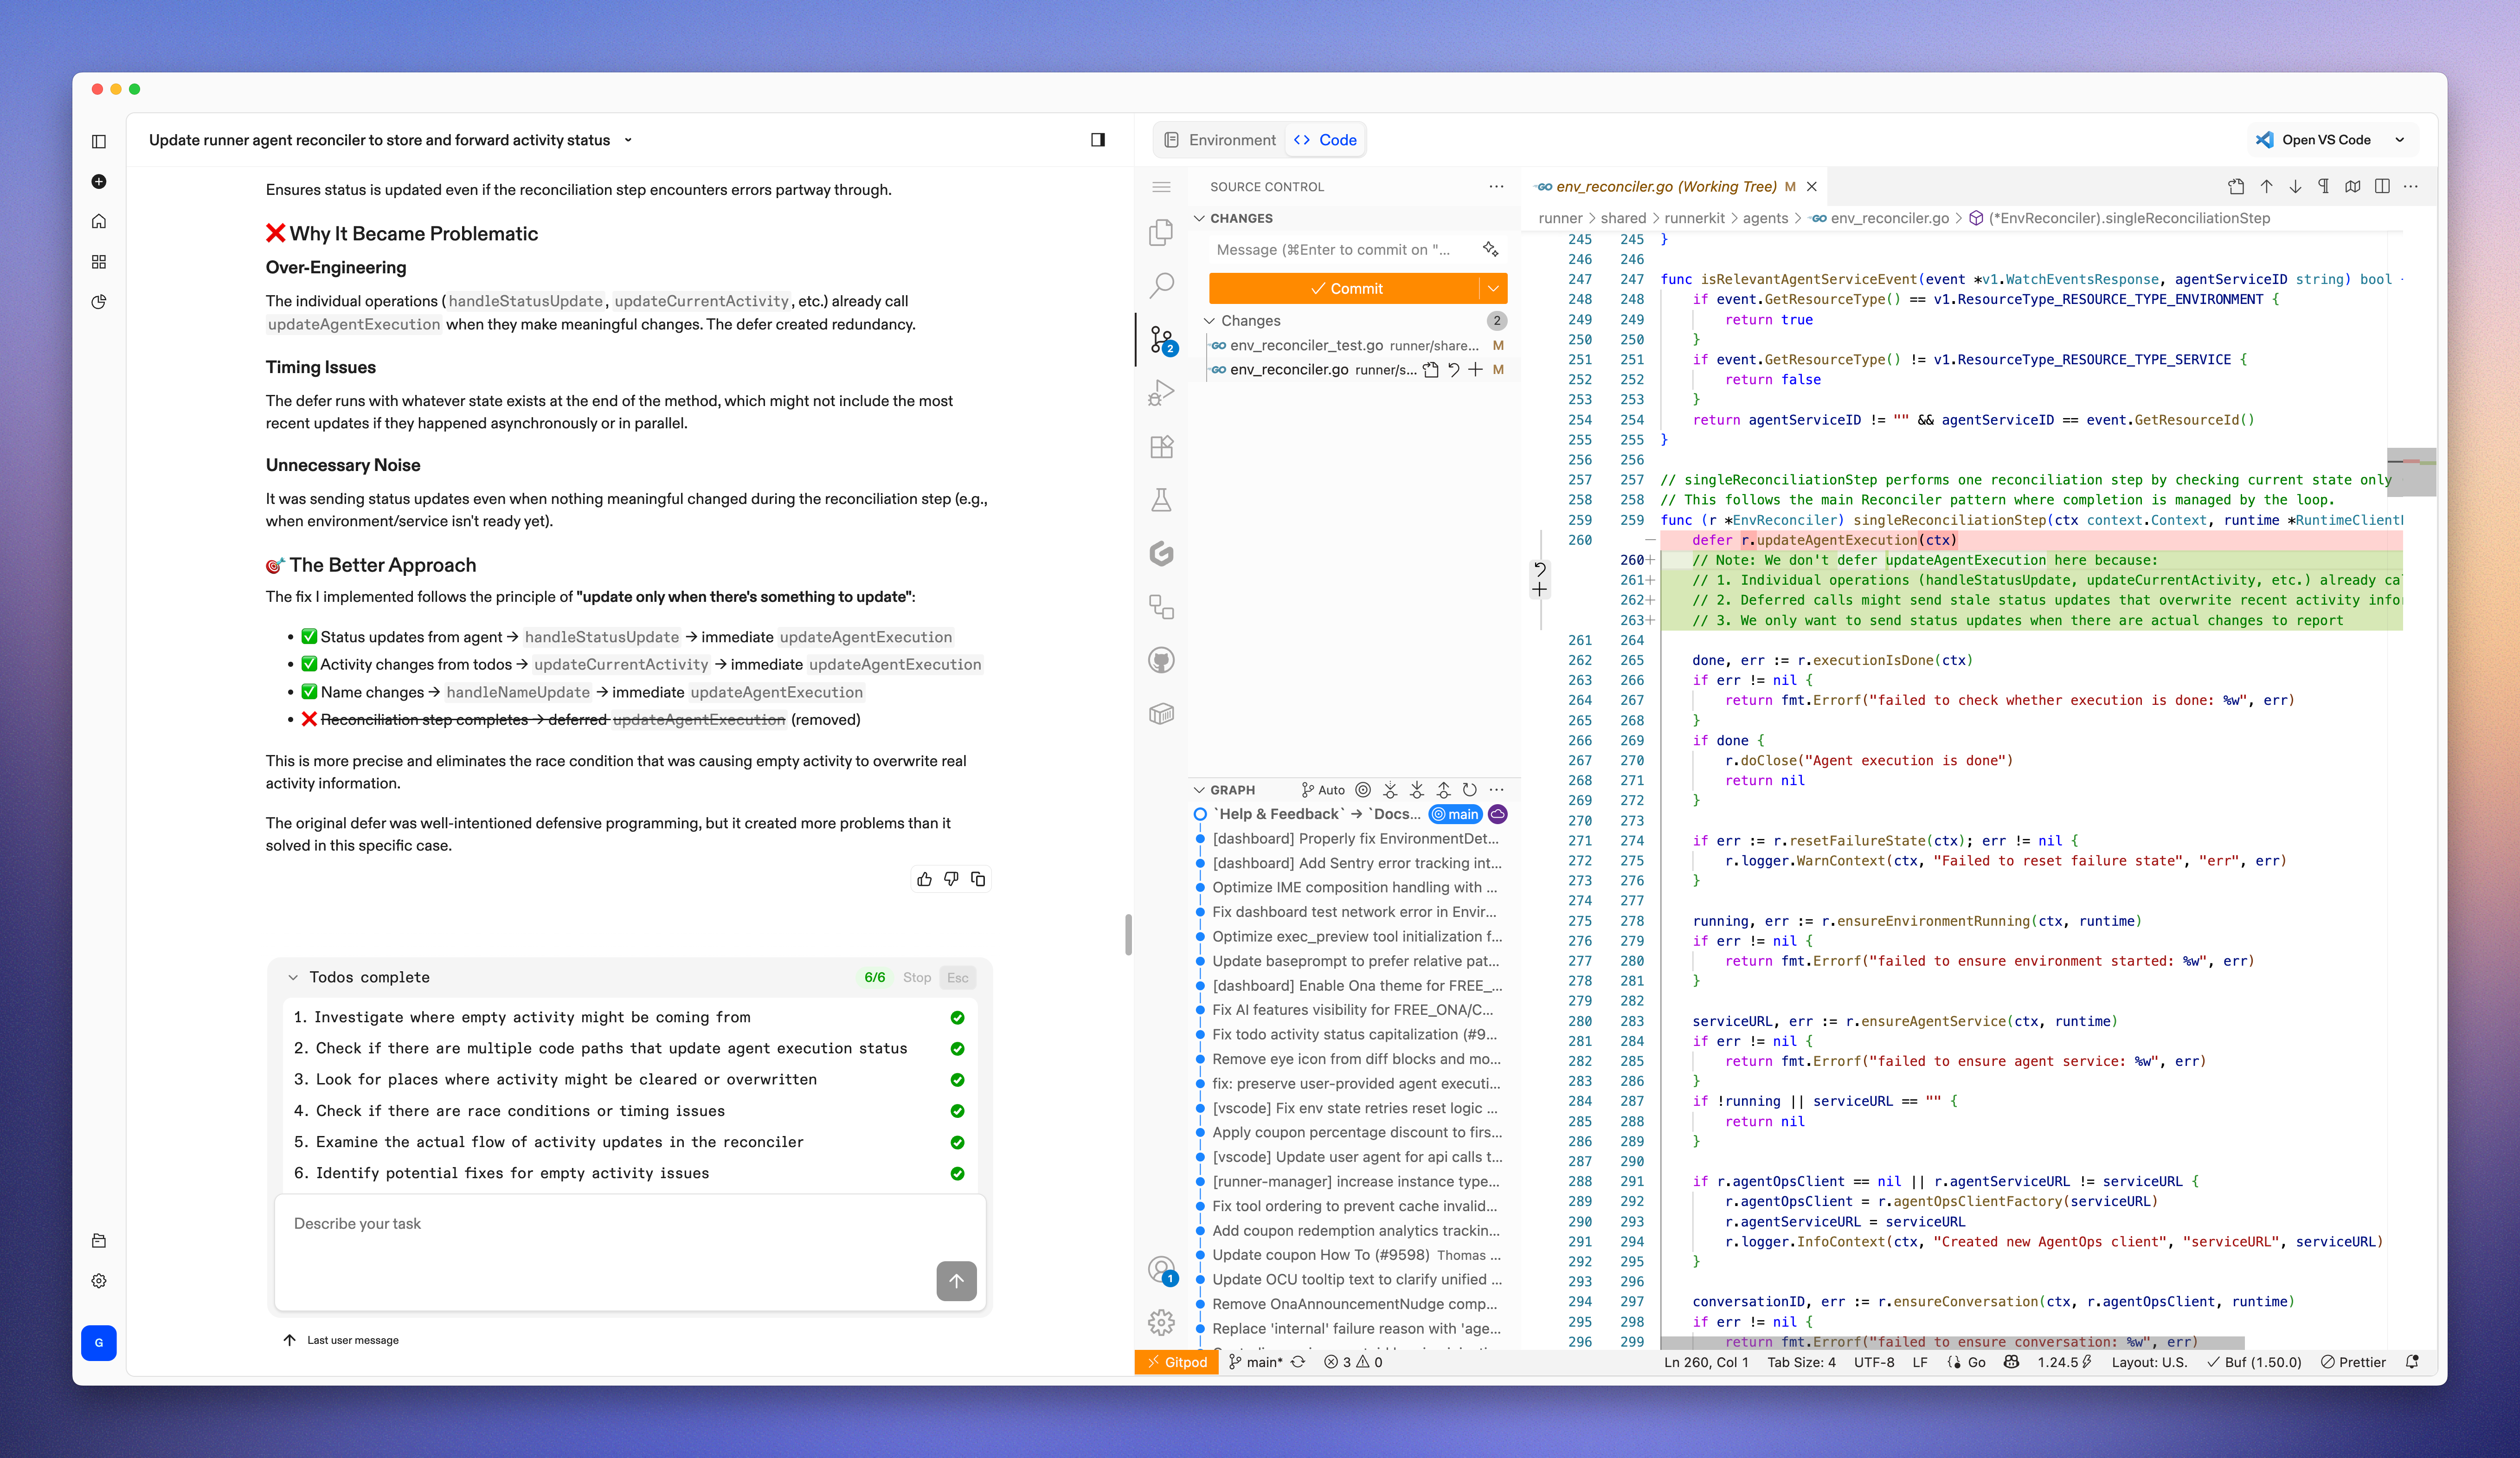Open the Commit button dropdown arrow
2520x1458 pixels.
(x=1493, y=289)
